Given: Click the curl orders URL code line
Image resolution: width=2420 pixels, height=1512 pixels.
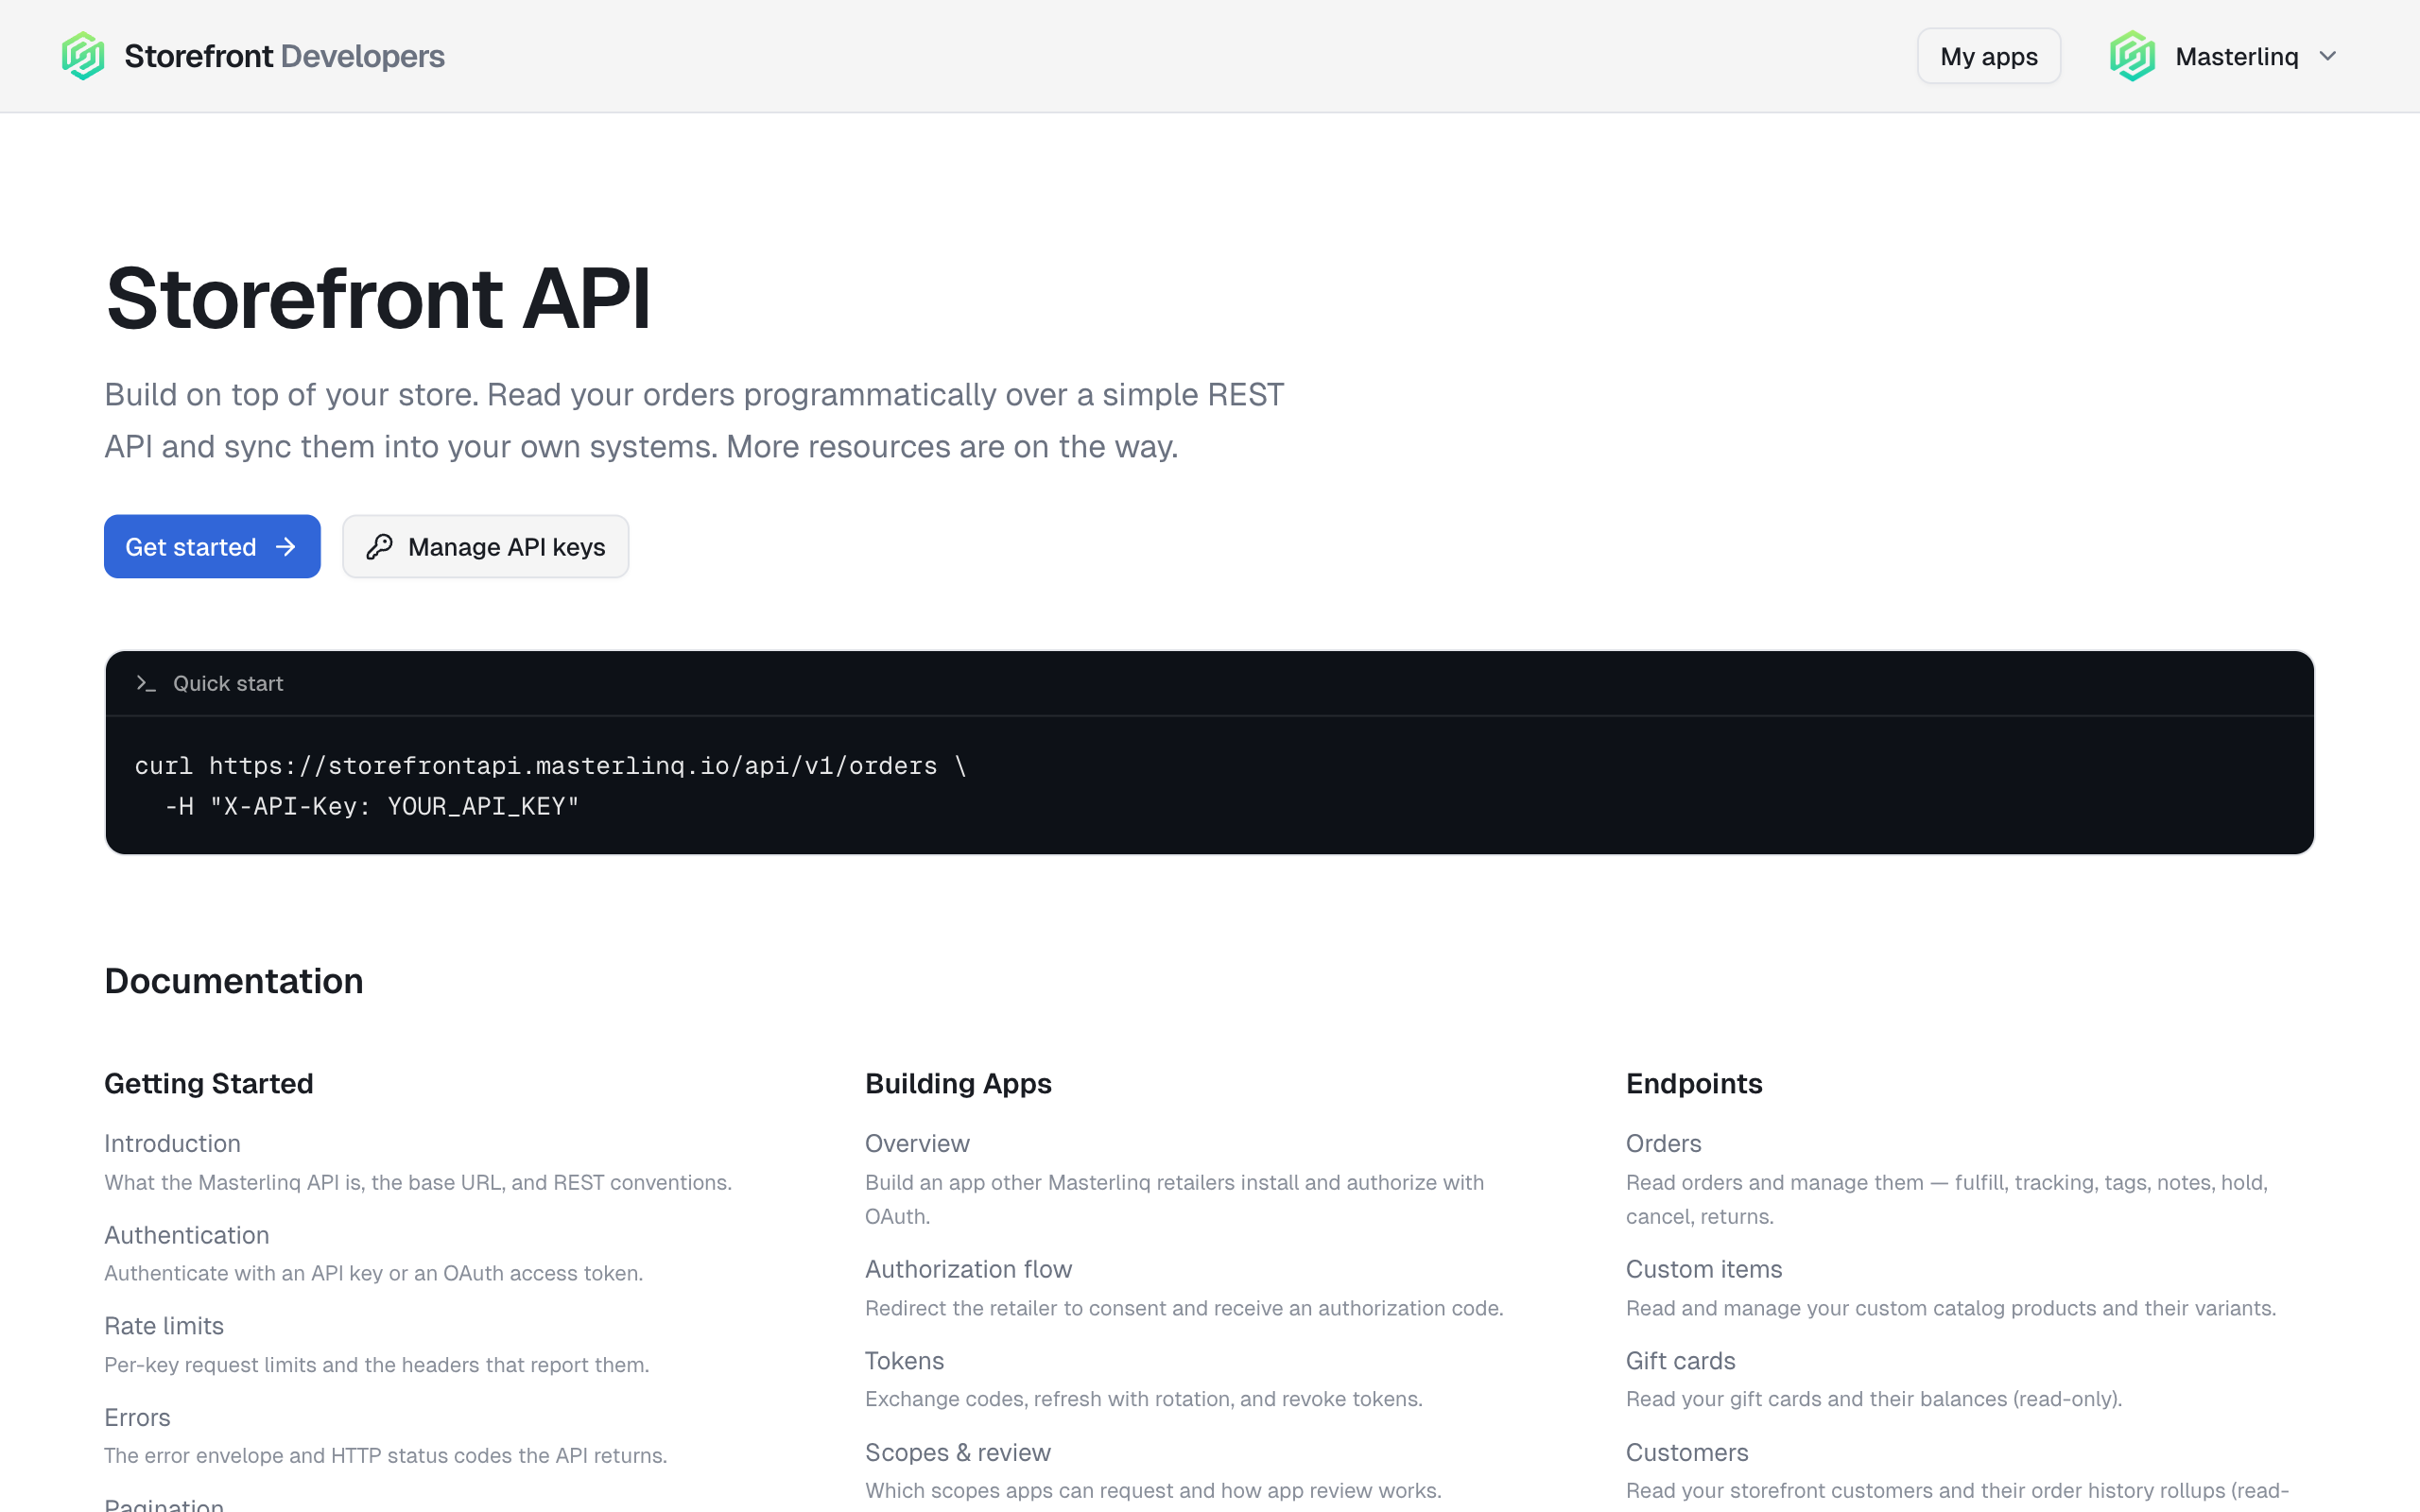Looking at the screenshot, I should (551, 765).
